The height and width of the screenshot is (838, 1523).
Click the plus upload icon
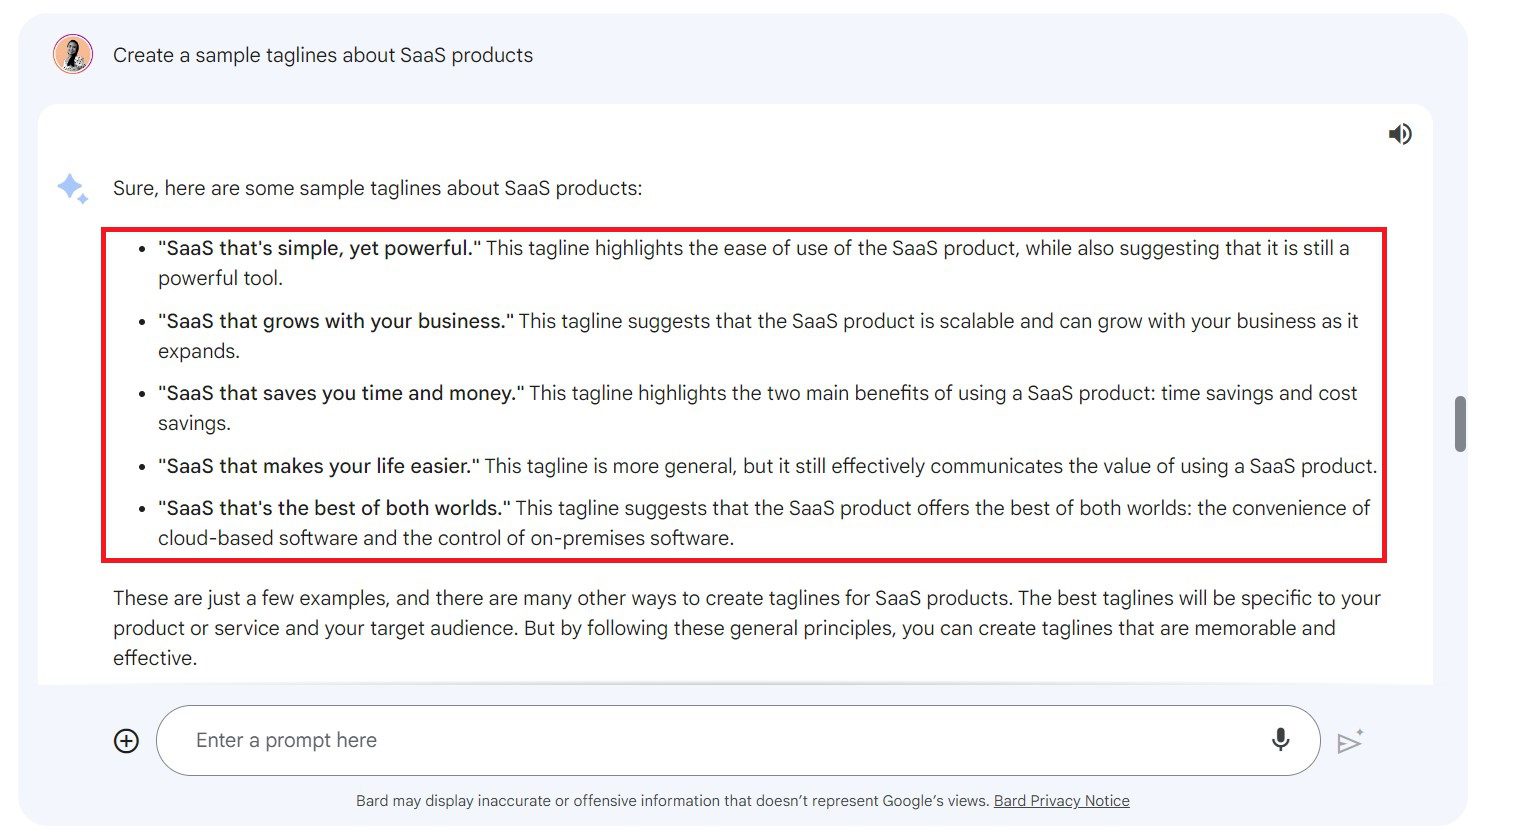[x=126, y=741]
